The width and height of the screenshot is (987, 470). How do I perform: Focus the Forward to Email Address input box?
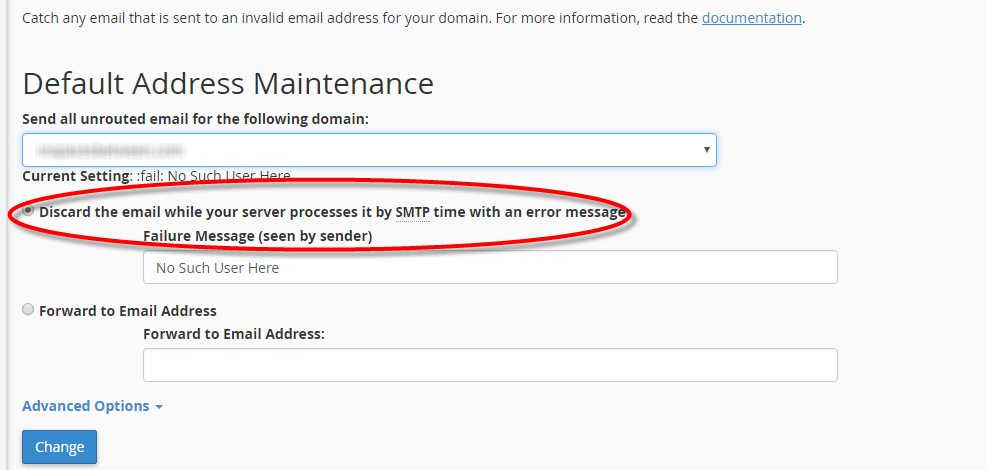tap(490, 365)
